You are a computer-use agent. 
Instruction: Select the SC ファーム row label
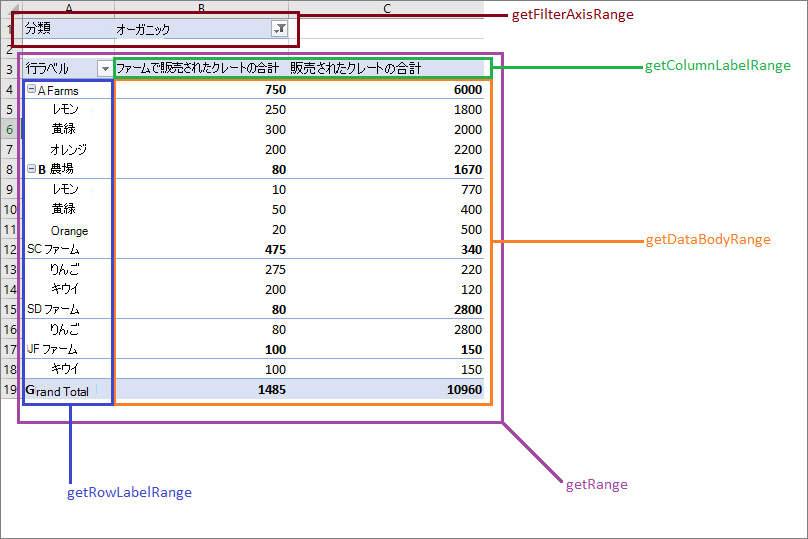tap(53, 249)
